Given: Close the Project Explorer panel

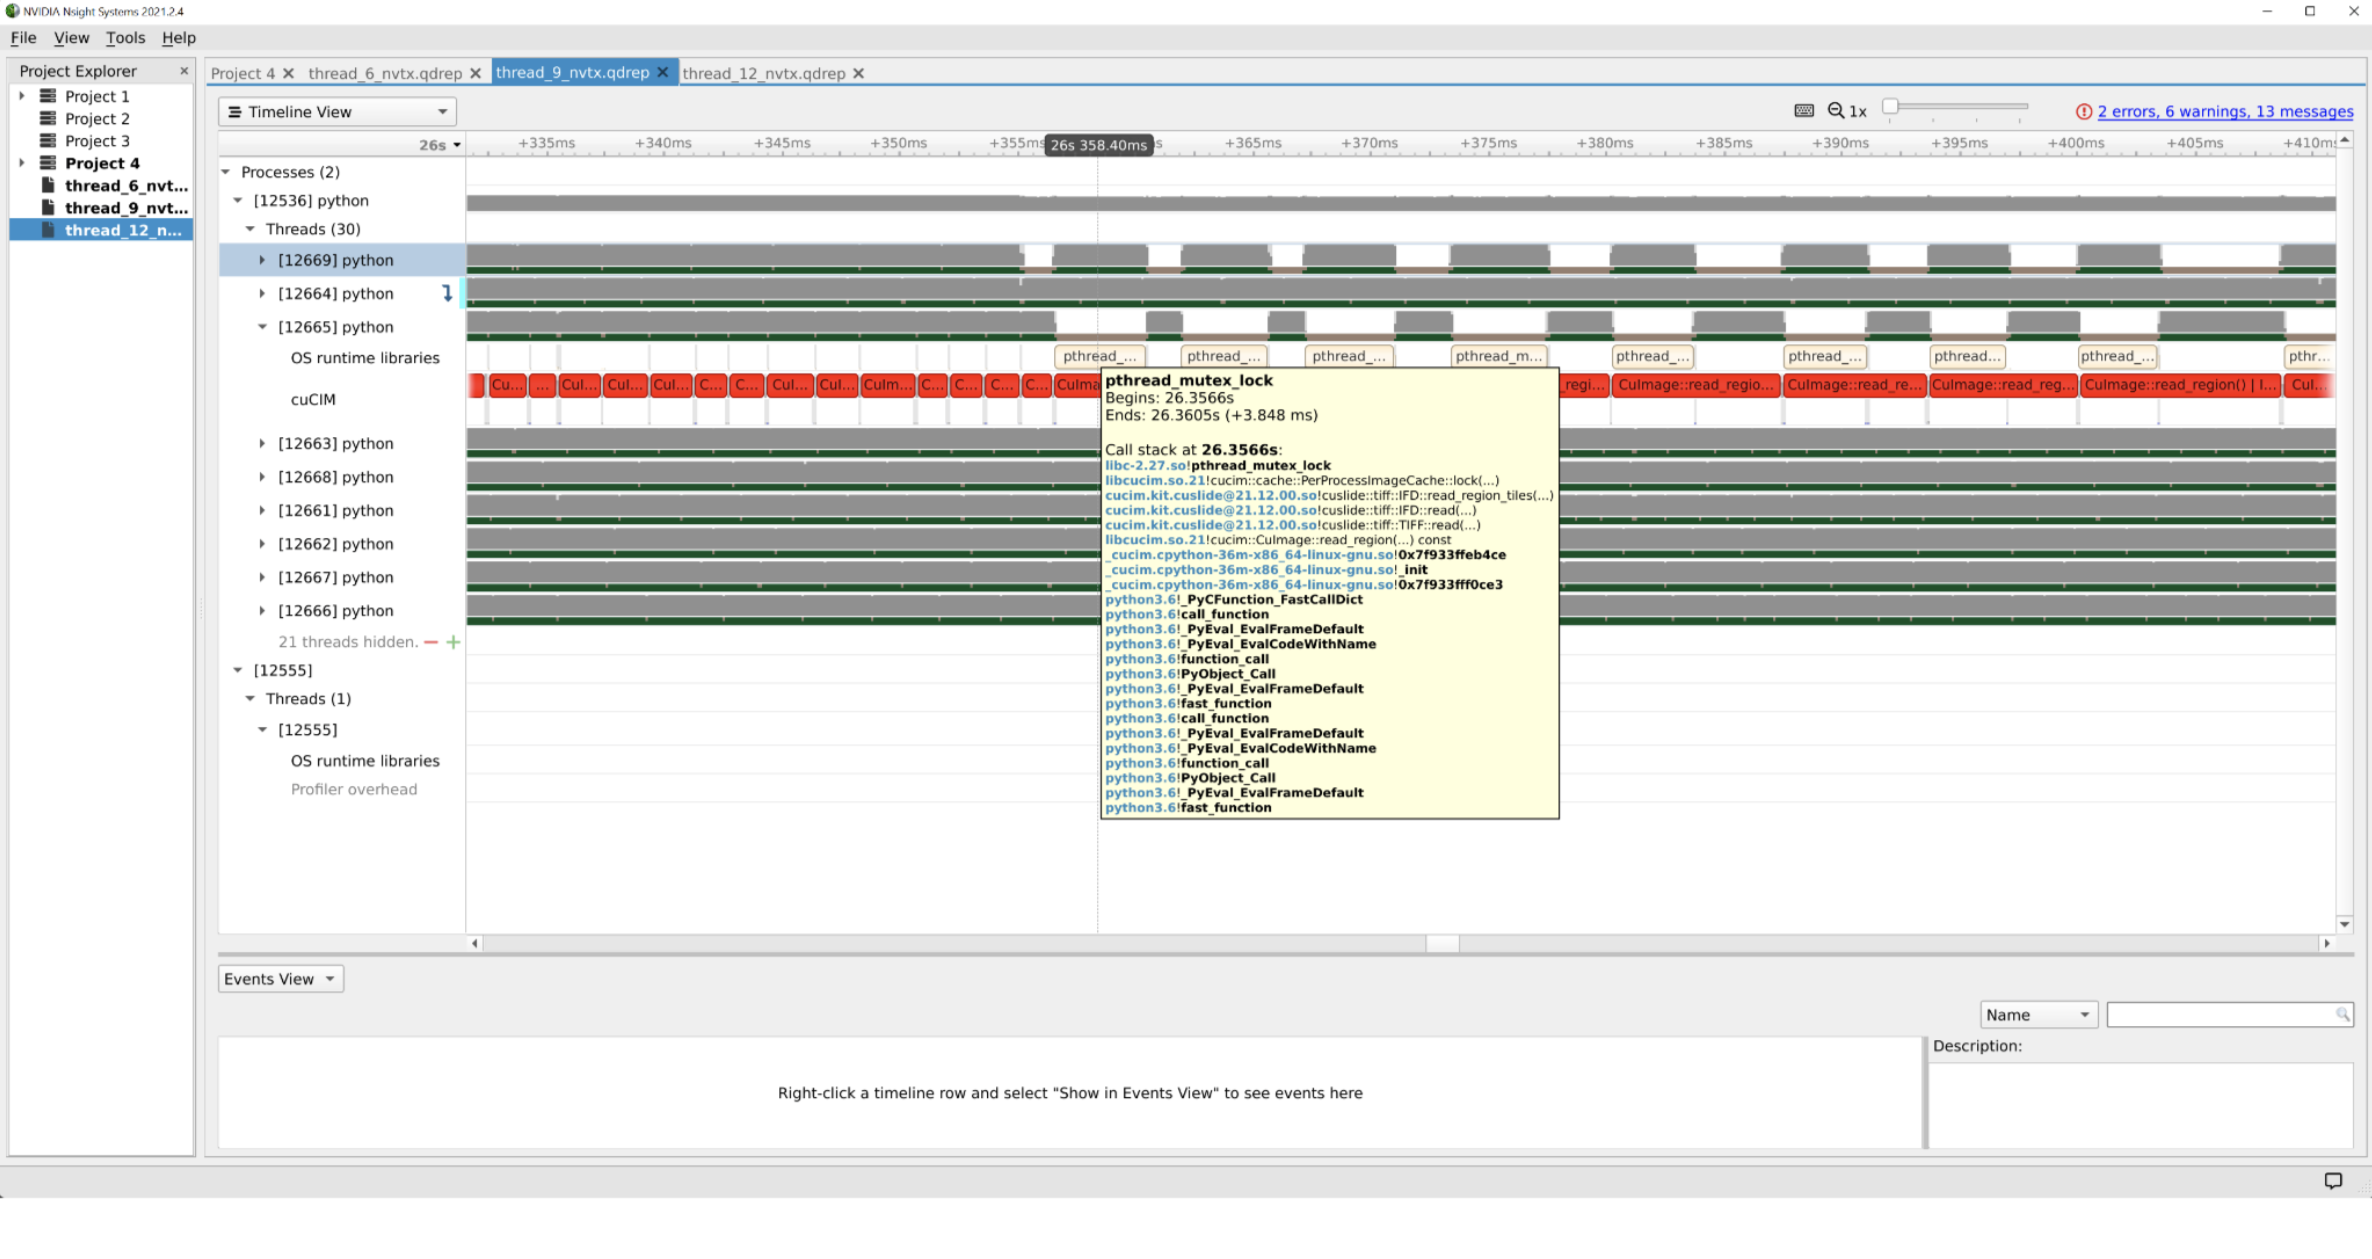Looking at the screenshot, I should coord(184,71).
